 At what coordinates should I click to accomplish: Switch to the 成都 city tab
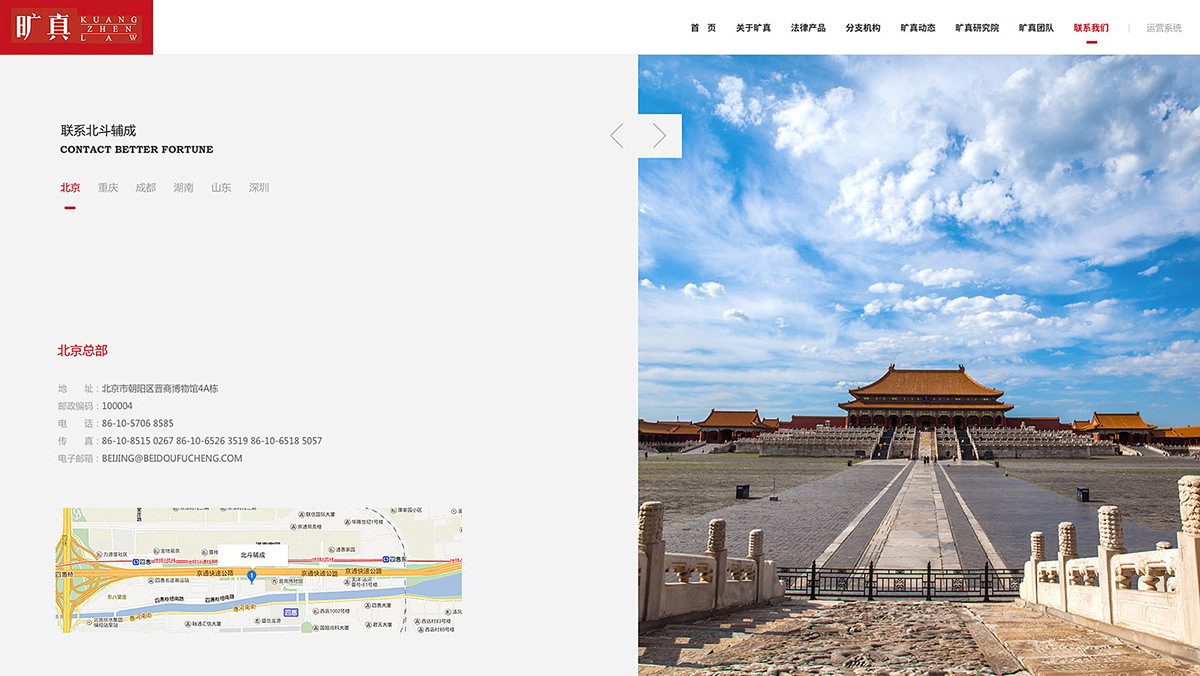coord(146,188)
